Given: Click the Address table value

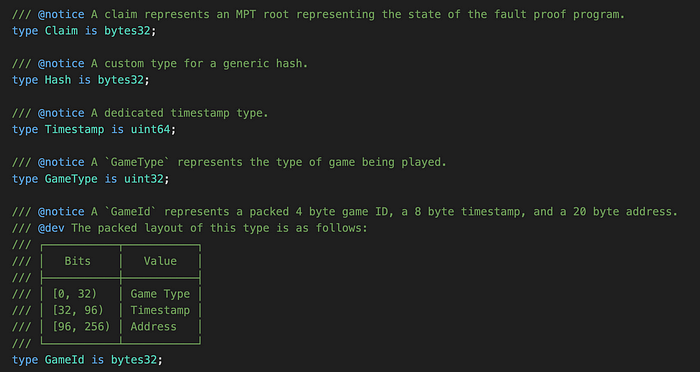Looking at the screenshot, I should [153, 326].
